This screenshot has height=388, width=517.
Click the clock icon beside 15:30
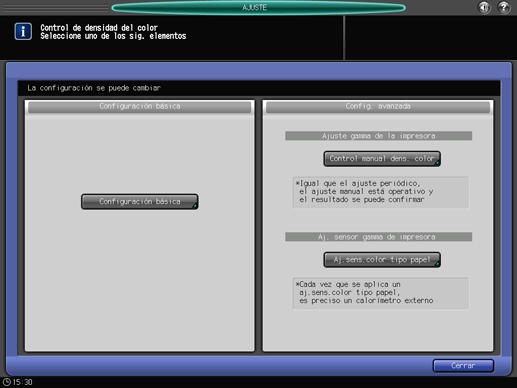[6, 382]
